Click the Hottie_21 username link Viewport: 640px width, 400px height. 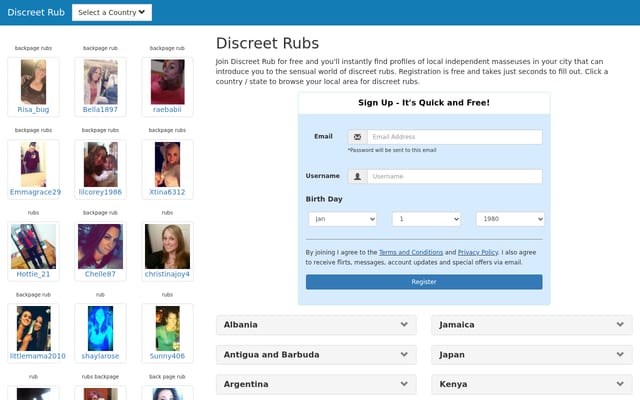[33, 274]
